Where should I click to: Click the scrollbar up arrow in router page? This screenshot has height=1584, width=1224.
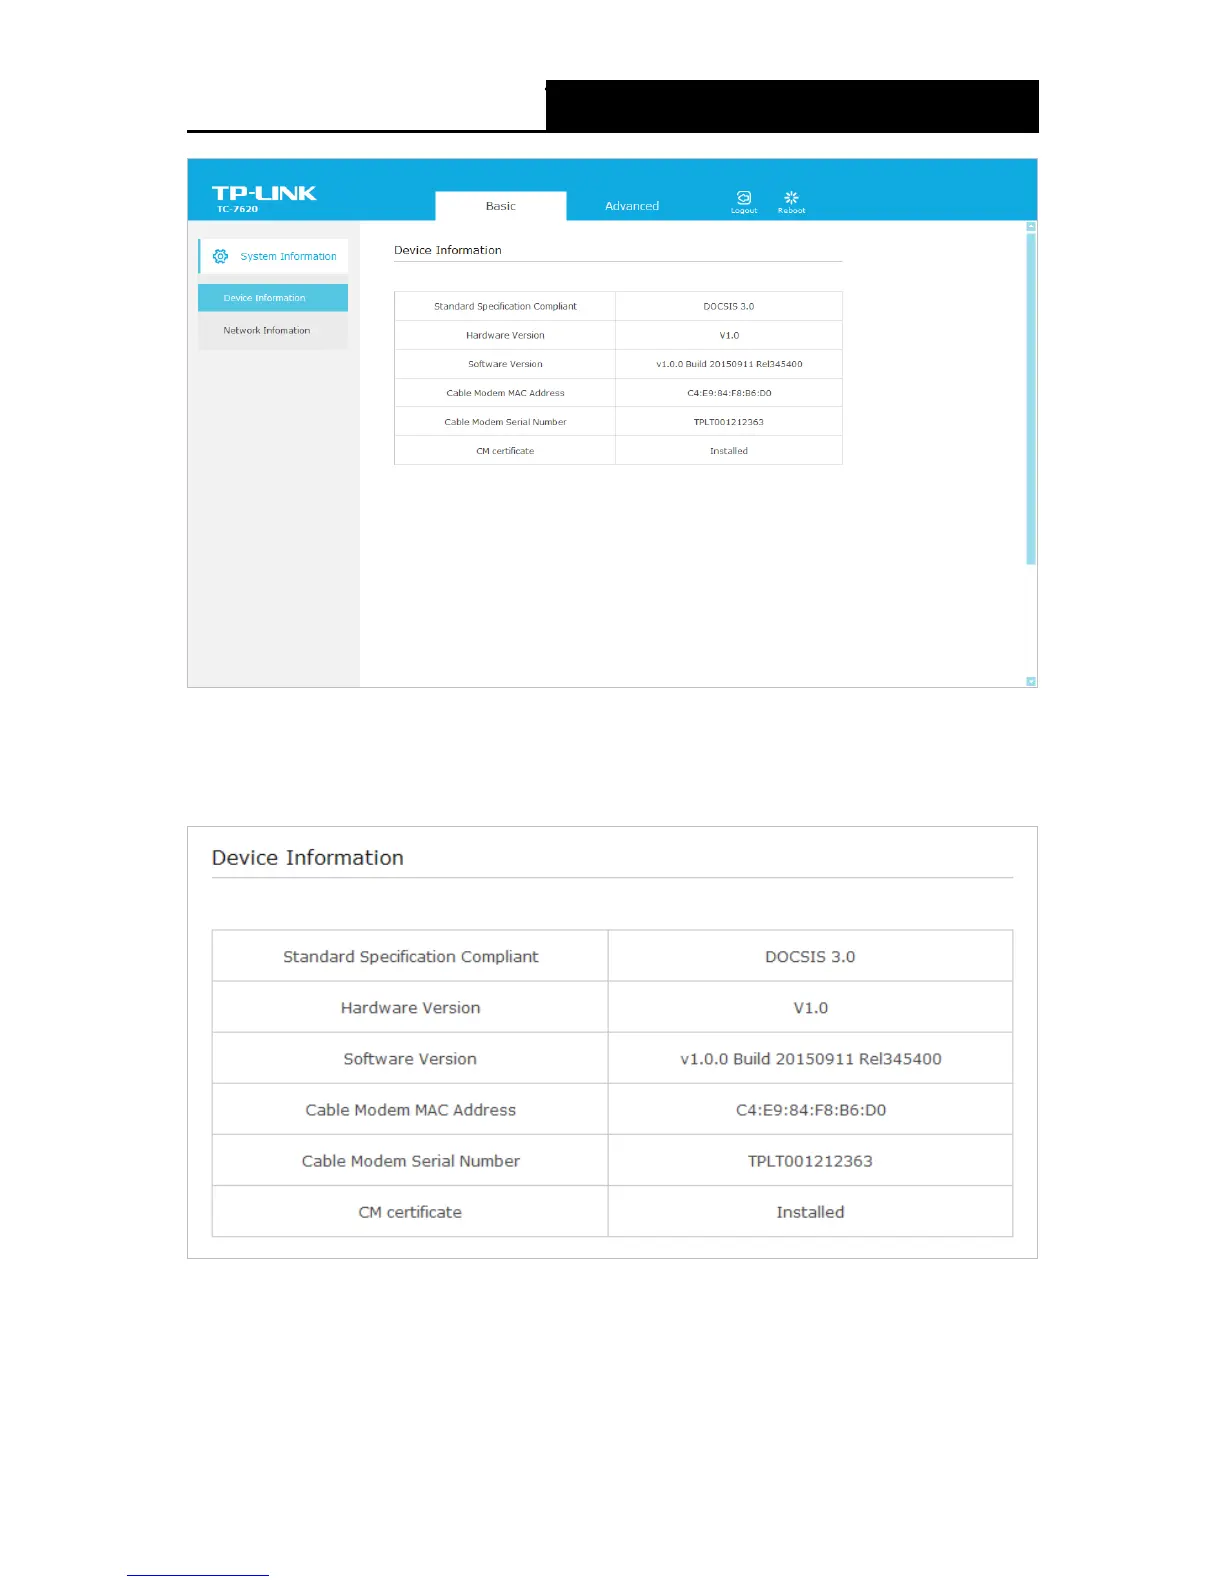tap(1031, 227)
